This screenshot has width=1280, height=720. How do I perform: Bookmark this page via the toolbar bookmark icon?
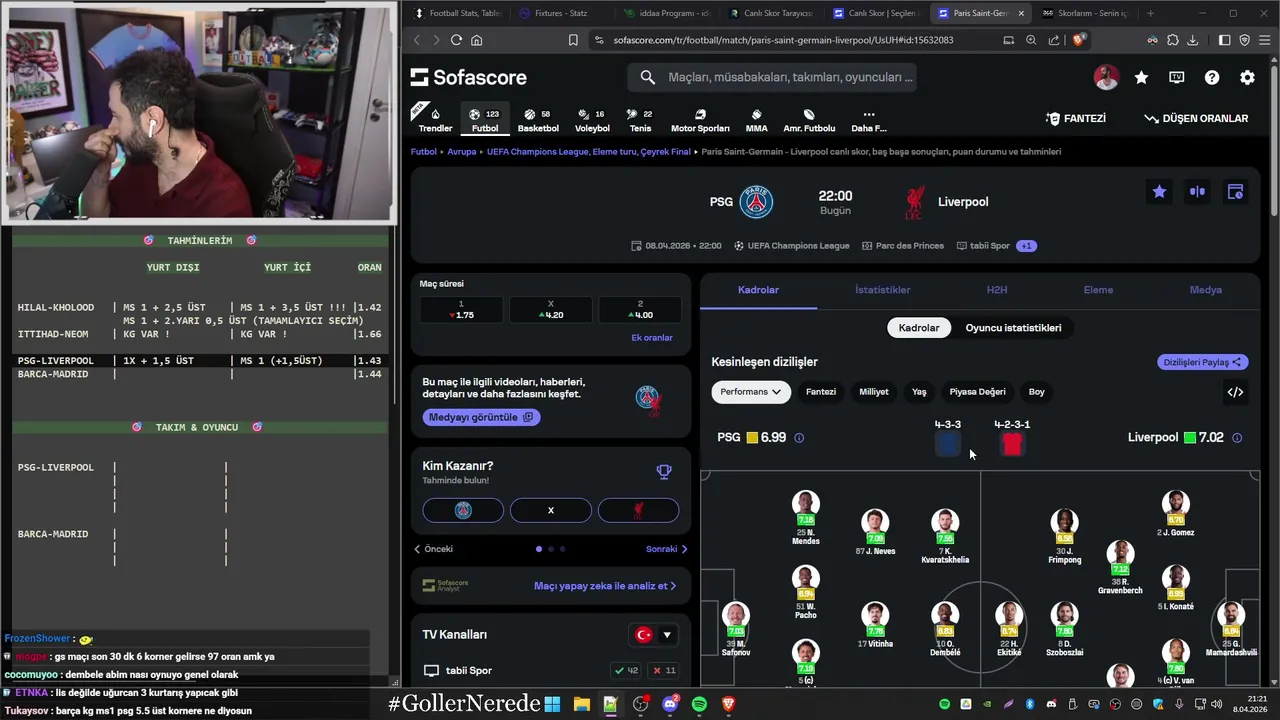[x=573, y=40]
